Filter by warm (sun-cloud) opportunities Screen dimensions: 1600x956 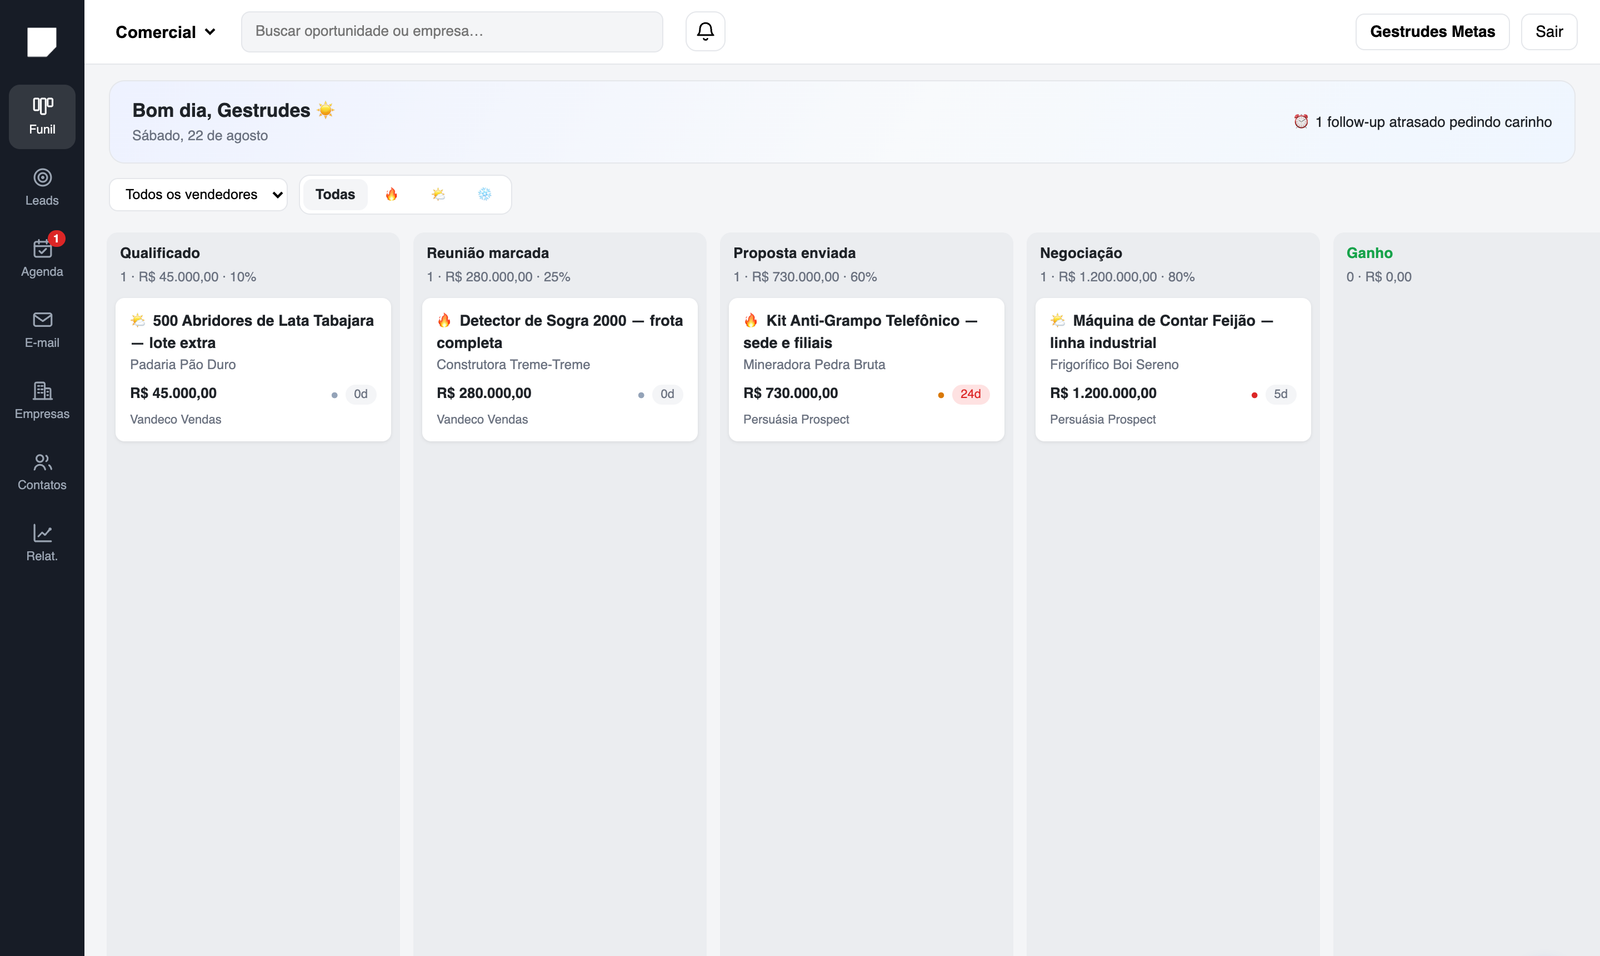[x=438, y=194]
